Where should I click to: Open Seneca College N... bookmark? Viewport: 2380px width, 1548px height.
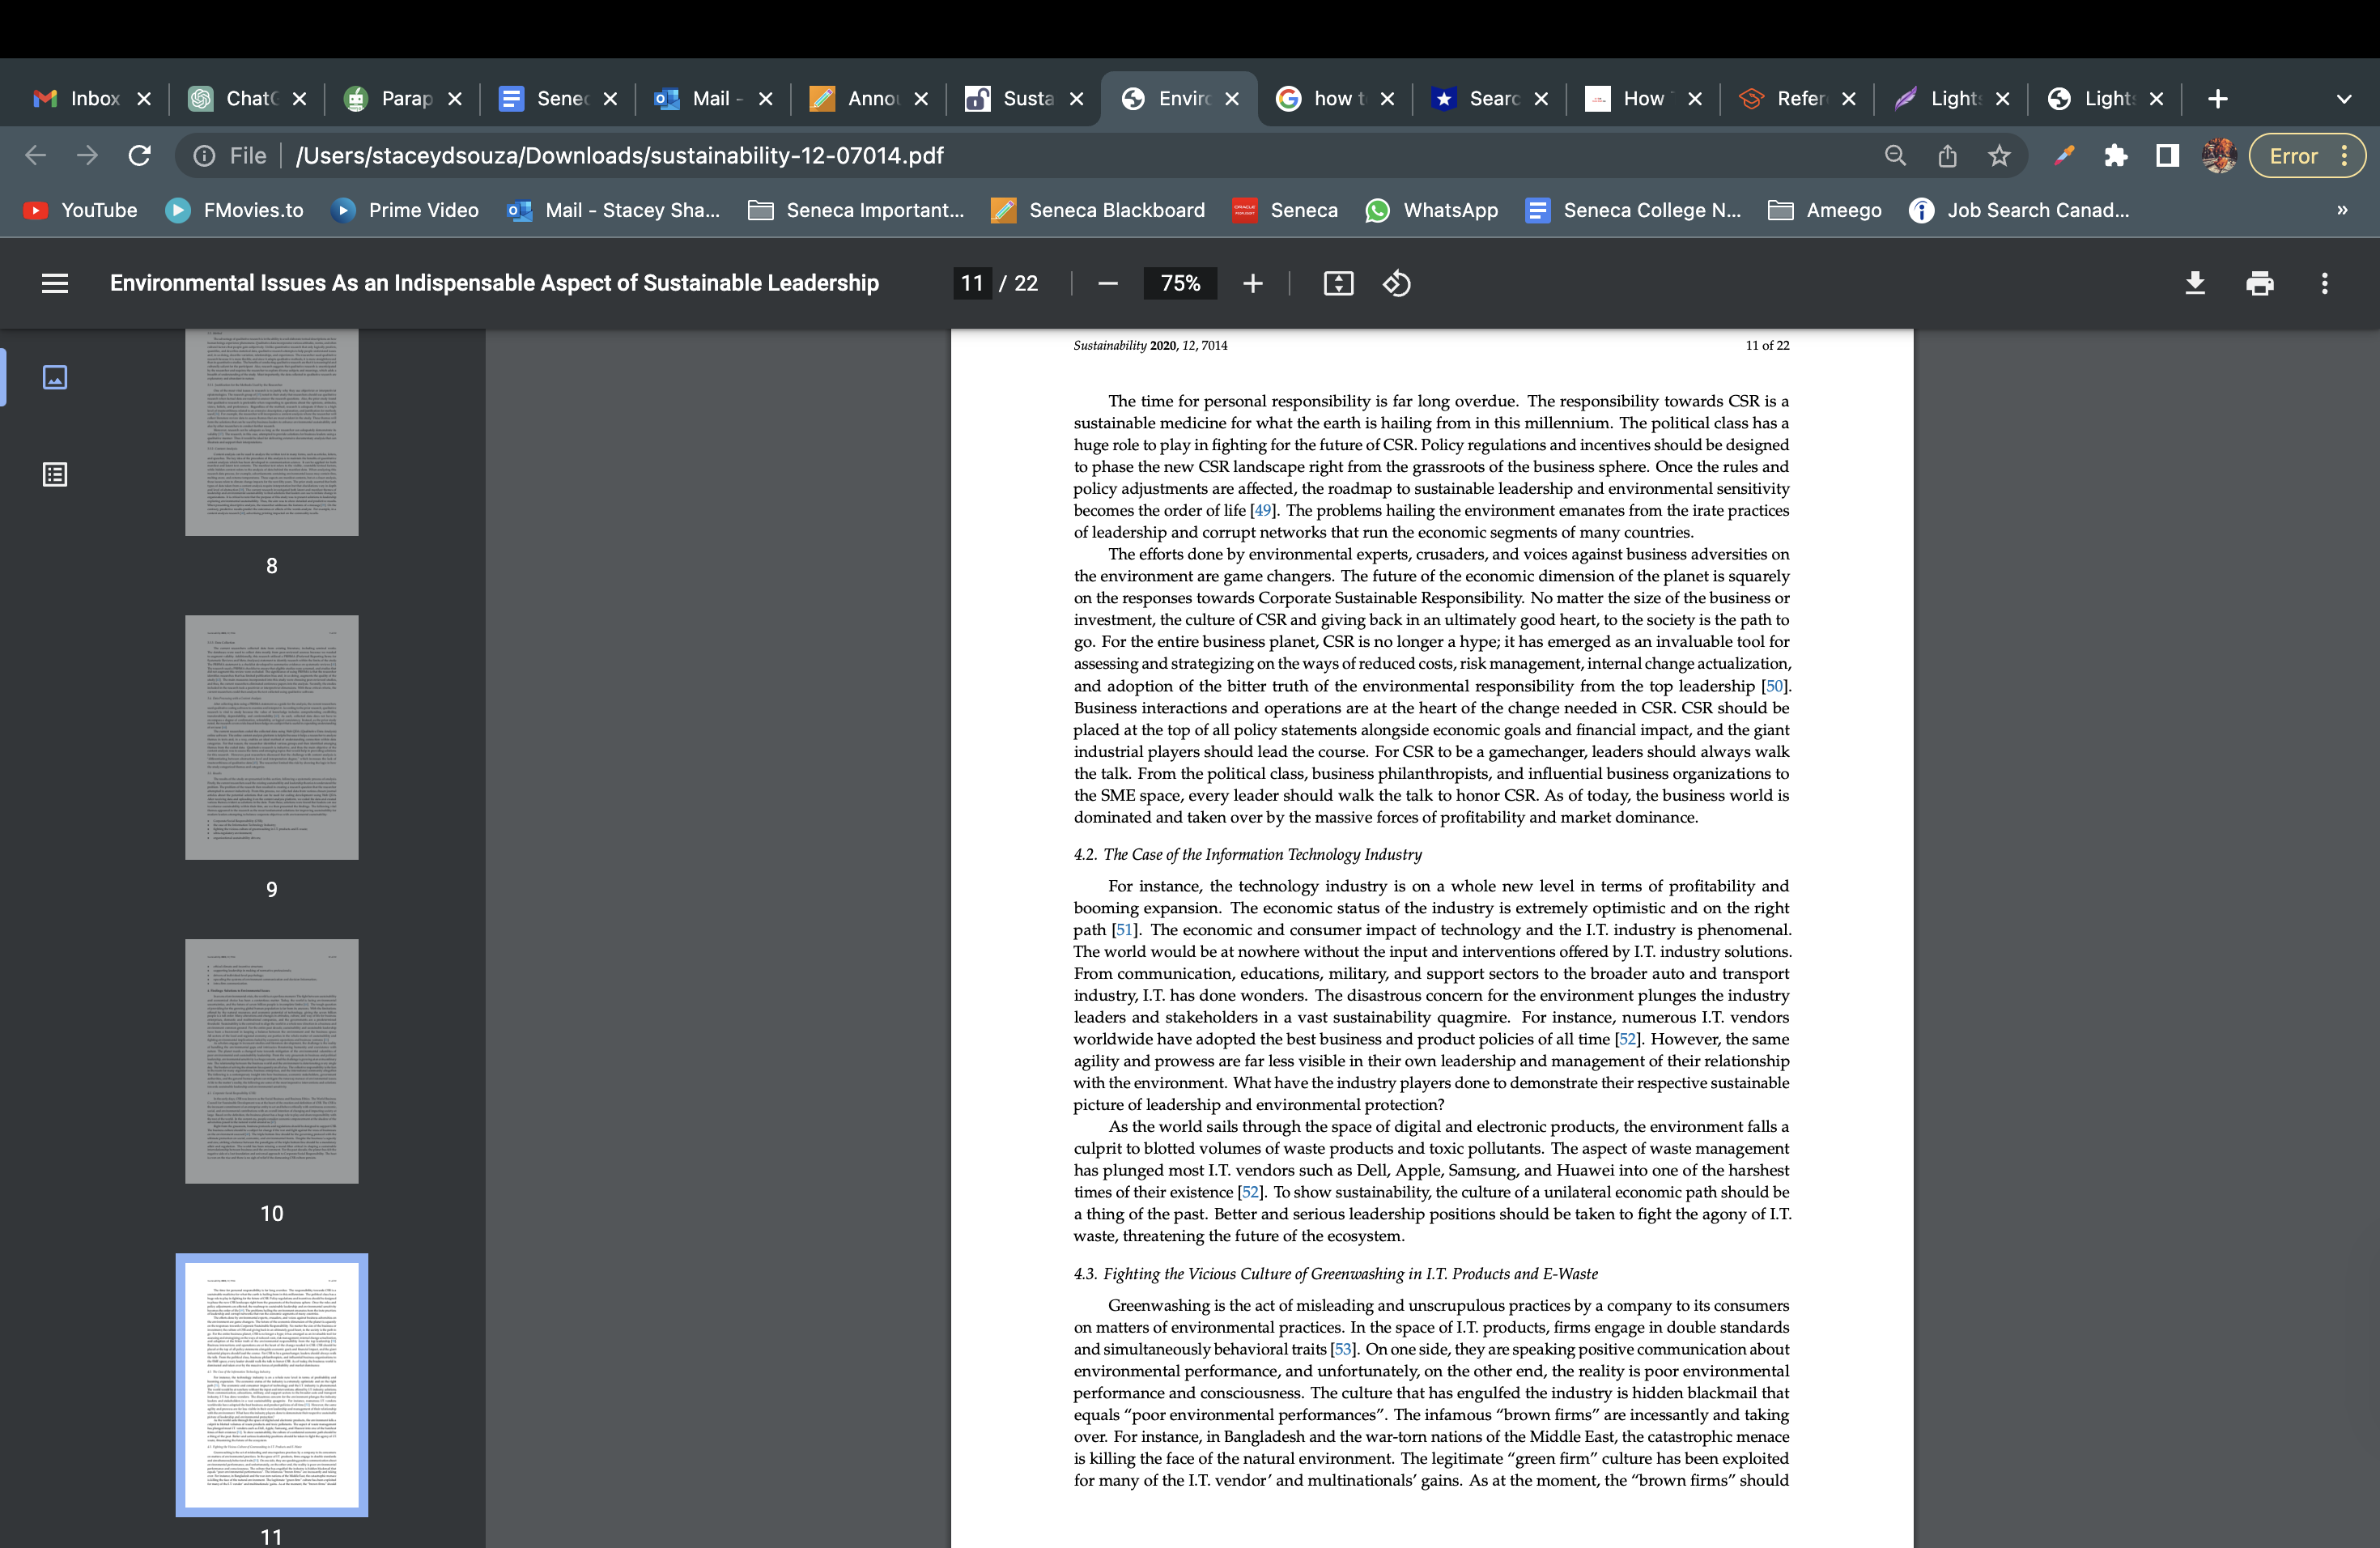(1633, 210)
